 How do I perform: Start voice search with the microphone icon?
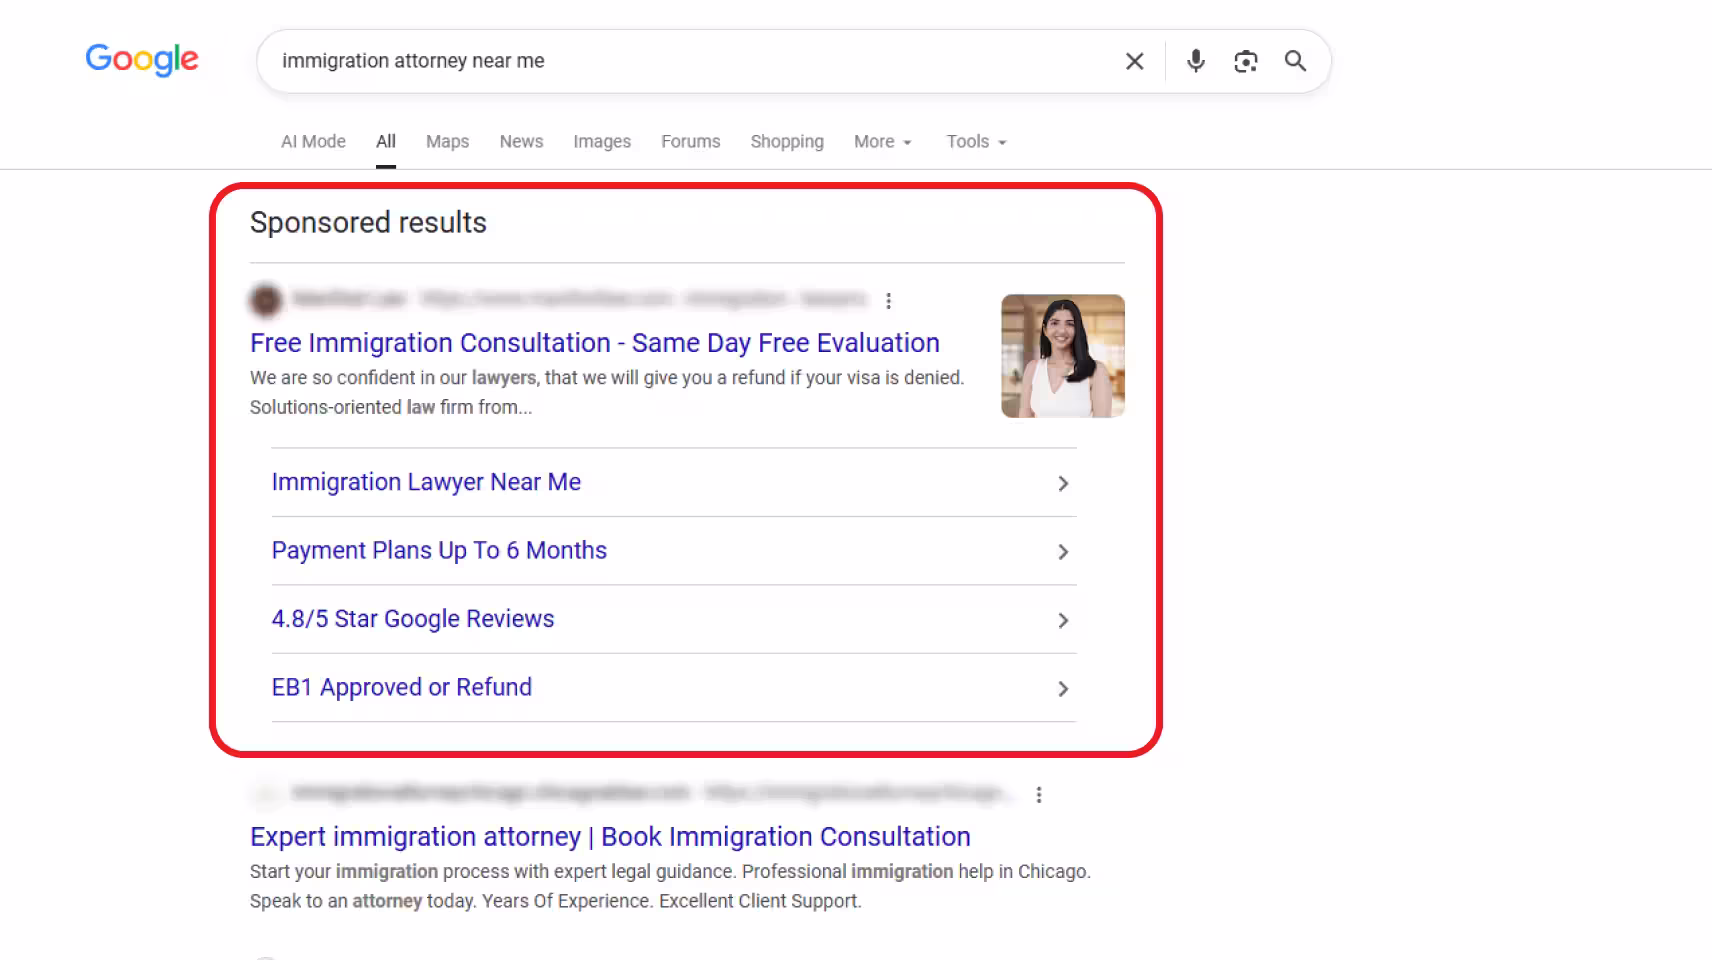click(x=1195, y=61)
